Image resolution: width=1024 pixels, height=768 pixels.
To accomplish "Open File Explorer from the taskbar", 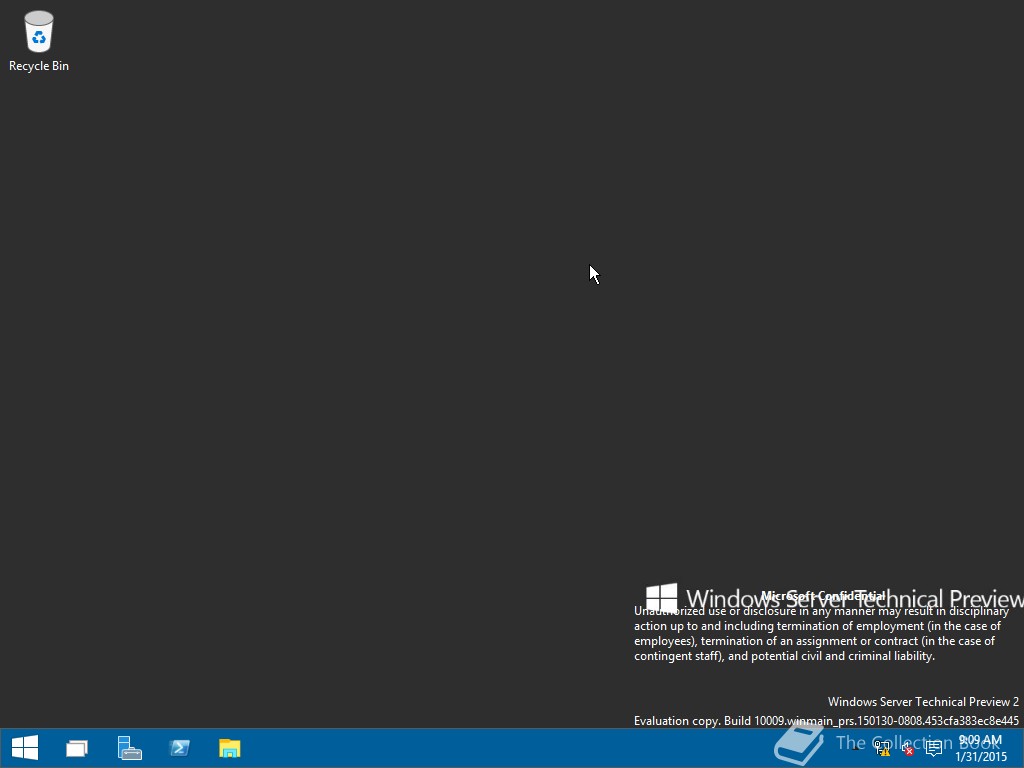I will click(x=229, y=748).
